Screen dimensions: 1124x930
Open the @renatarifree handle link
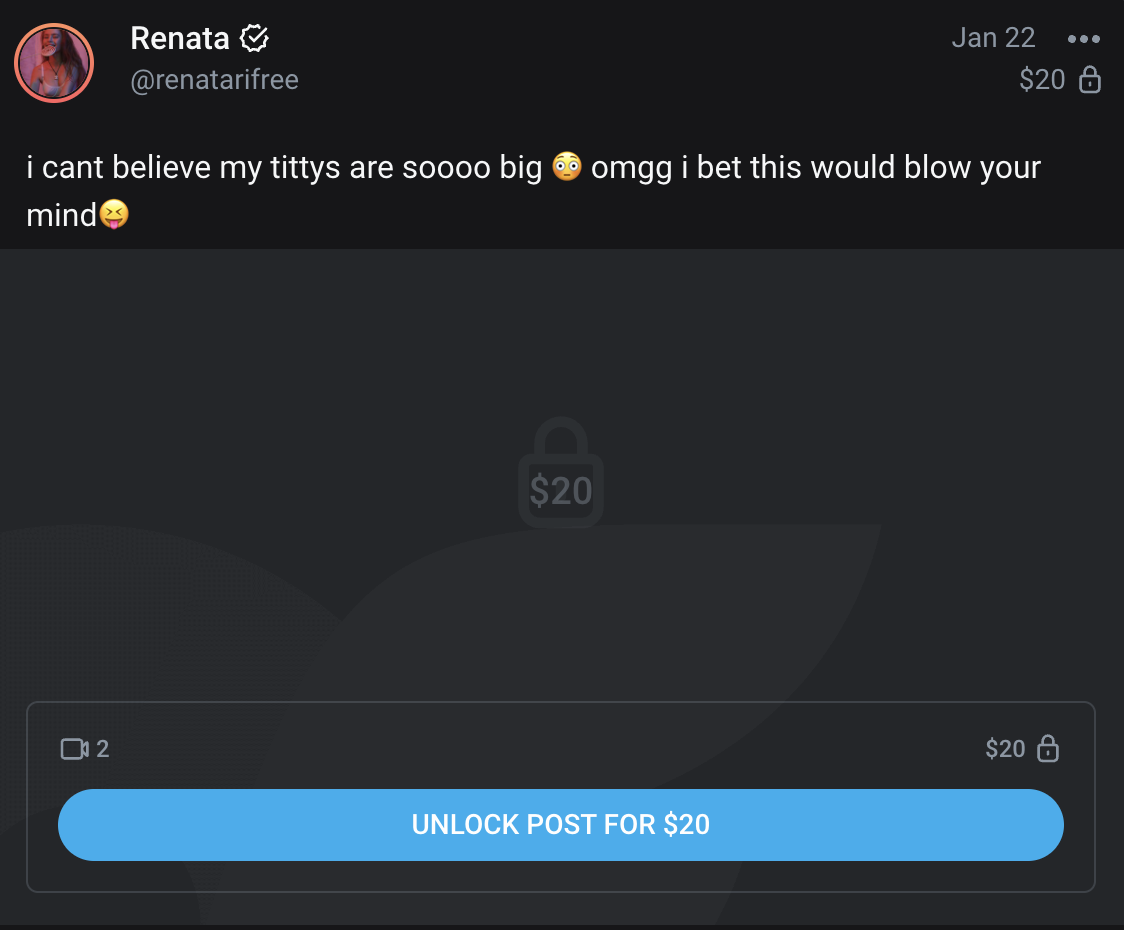coord(214,80)
